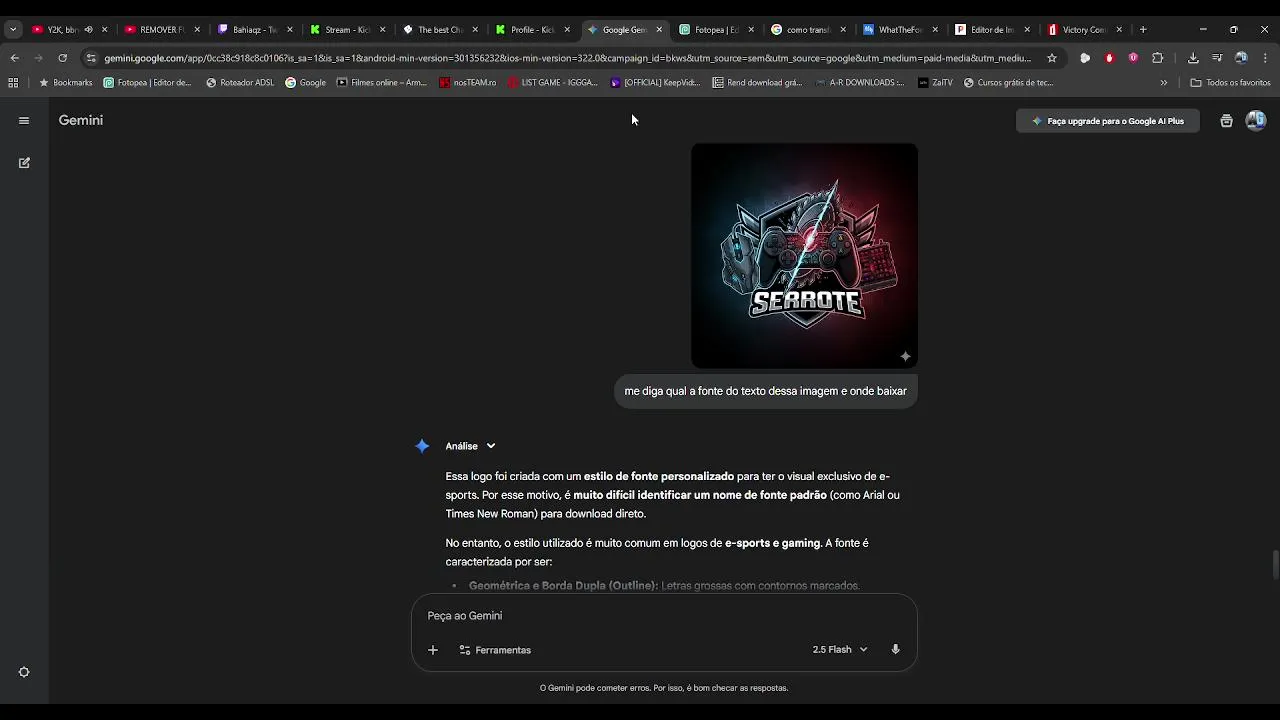This screenshot has width=1280, height=720.
Task: Open the Ferramentas tools button
Action: (495, 650)
